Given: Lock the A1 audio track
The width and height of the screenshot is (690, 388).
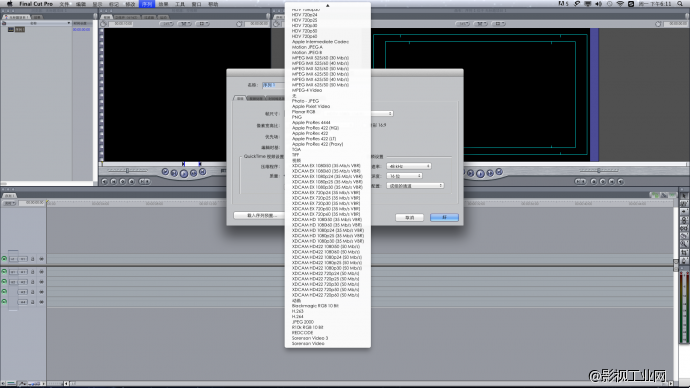Looking at the screenshot, I should pyautogui.click(x=33, y=272).
